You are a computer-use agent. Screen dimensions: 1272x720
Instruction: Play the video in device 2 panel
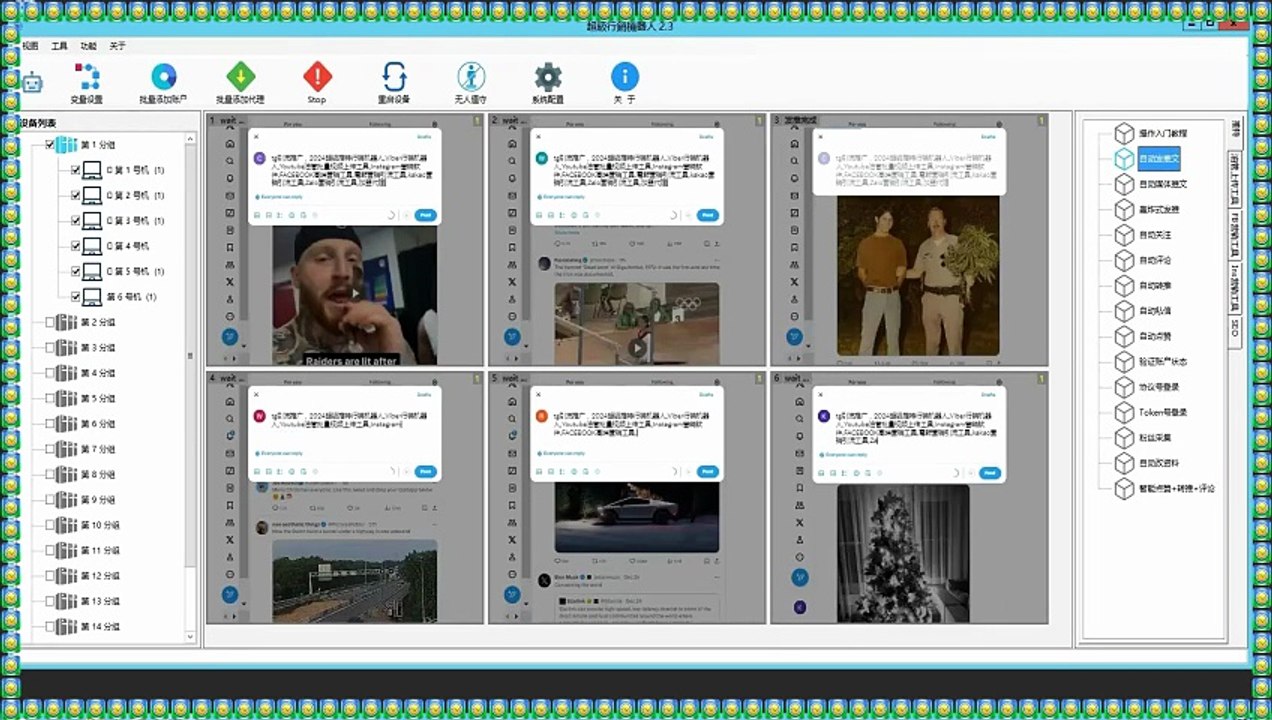(x=637, y=347)
